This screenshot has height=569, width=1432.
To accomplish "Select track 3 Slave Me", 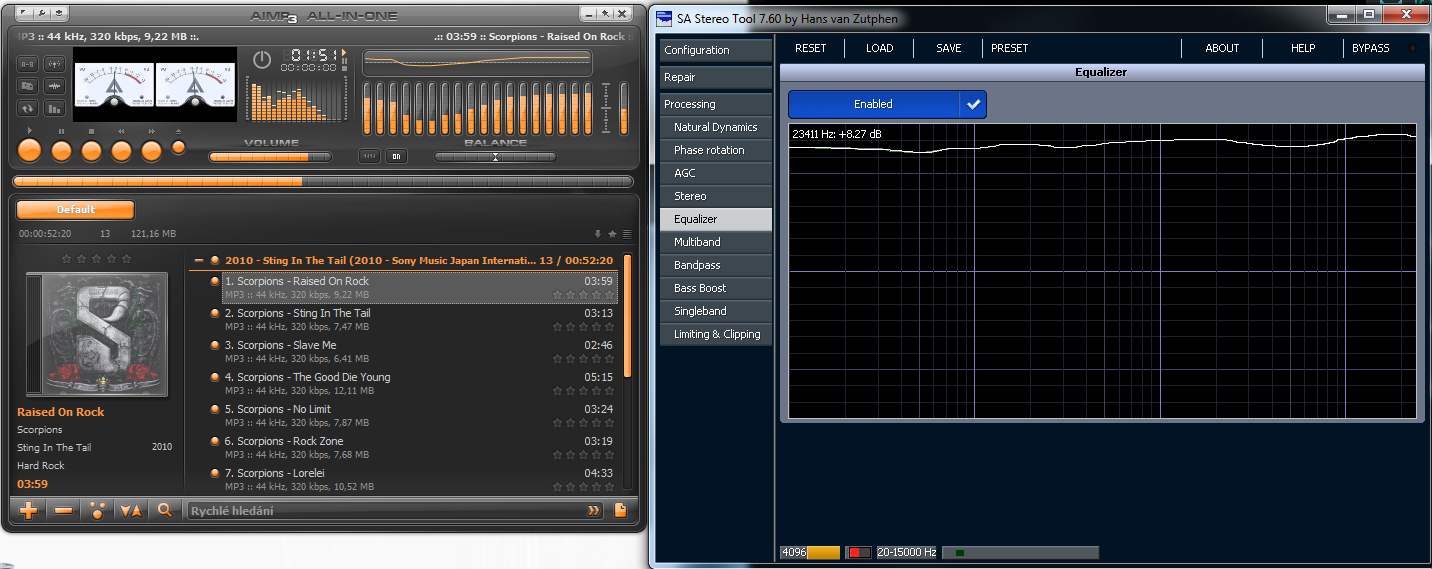I will [419, 351].
